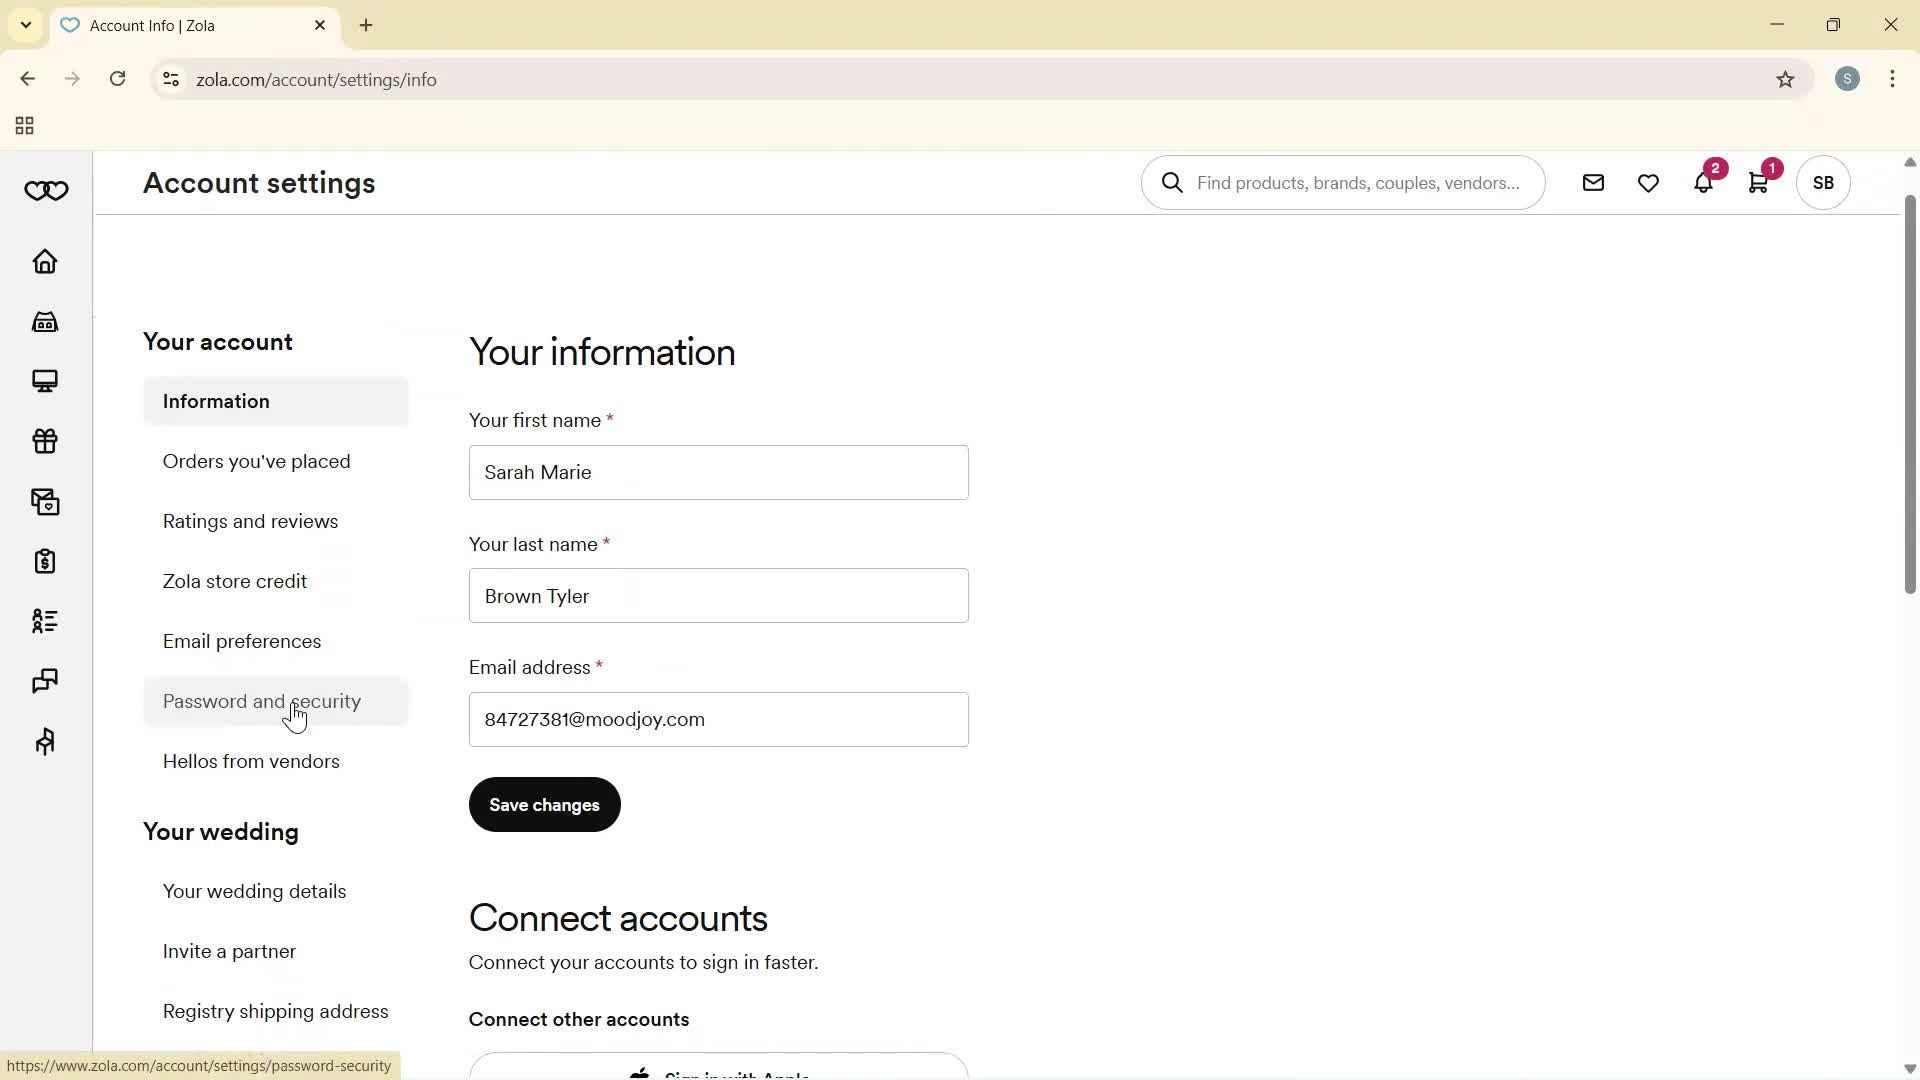Open Invite a partner settings
1920x1080 pixels.
[x=228, y=951]
